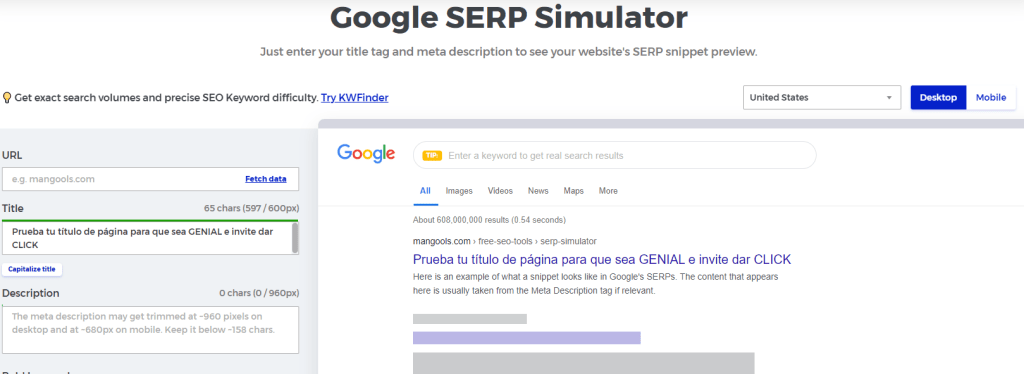Click into the Description text area
The height and width of the screenshot is (374, 1024).
(150, 330)
